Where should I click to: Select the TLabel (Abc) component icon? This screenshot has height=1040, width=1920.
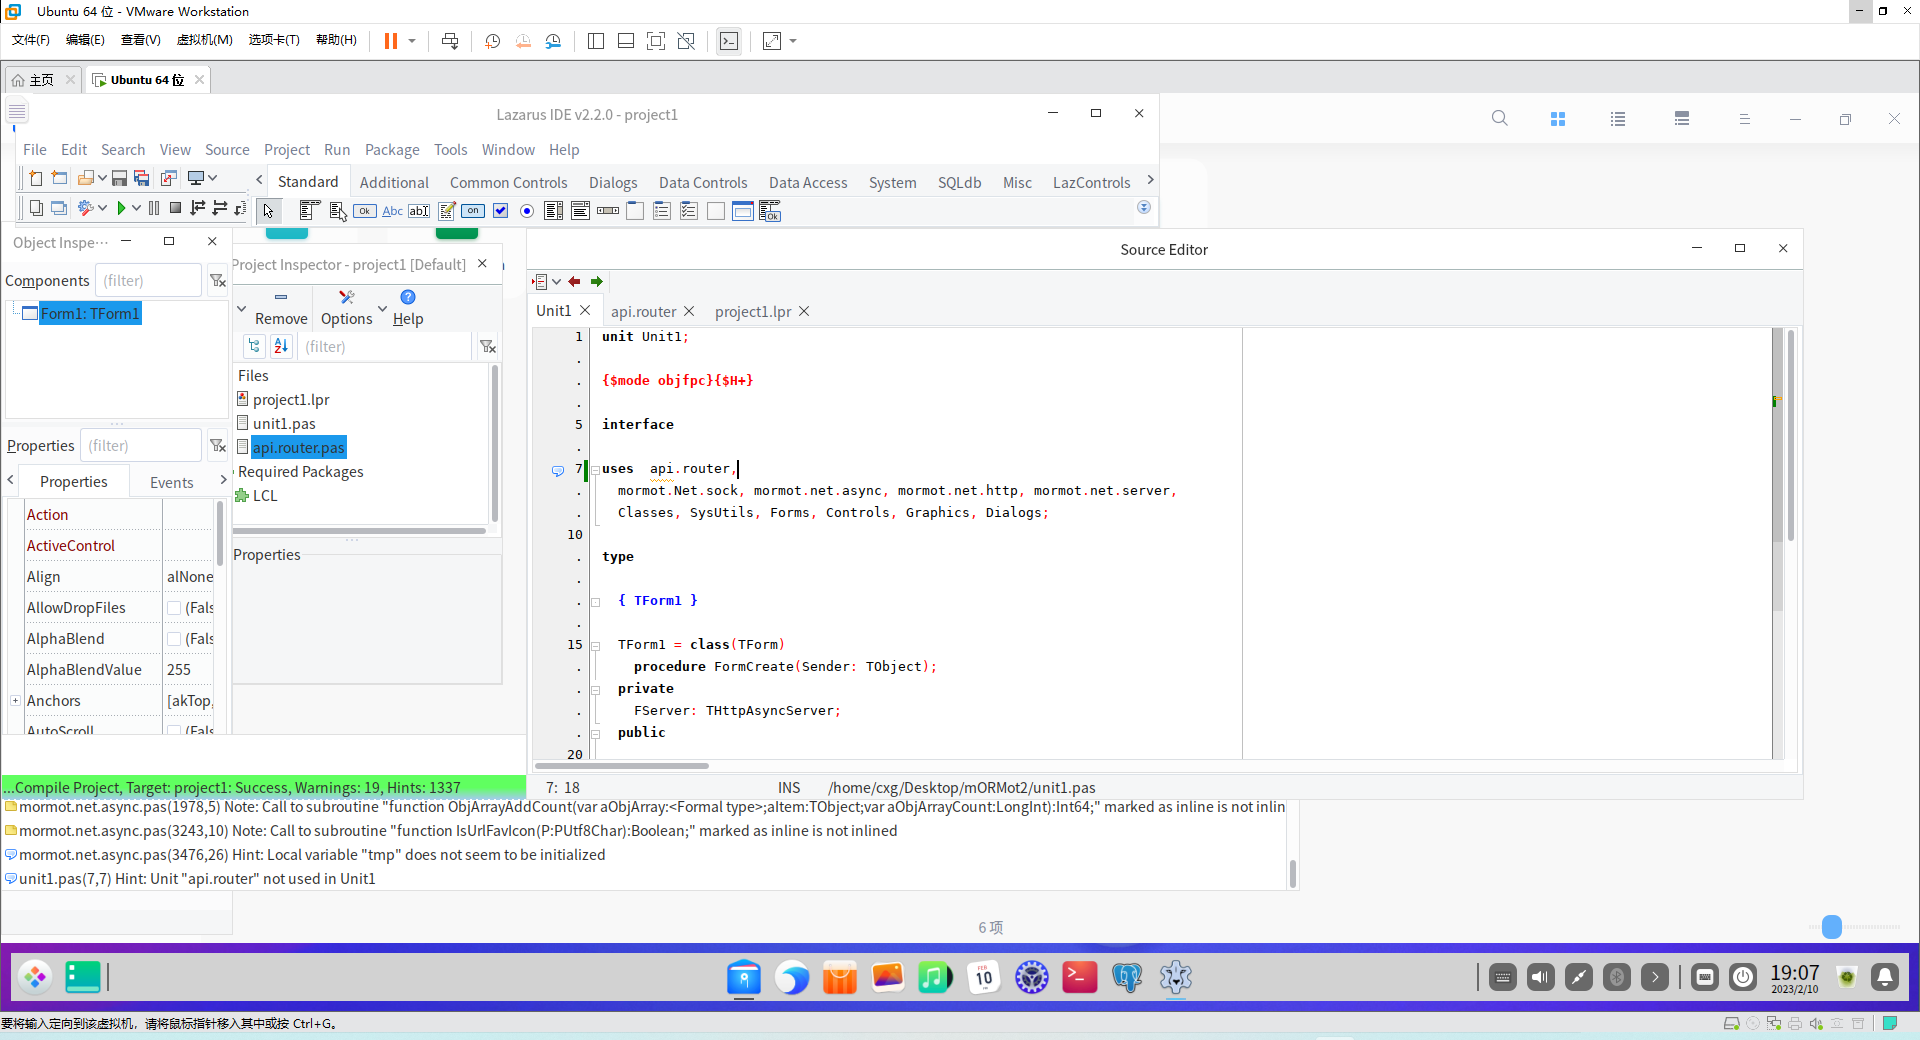pyautogui.click(x=392, y=210)
